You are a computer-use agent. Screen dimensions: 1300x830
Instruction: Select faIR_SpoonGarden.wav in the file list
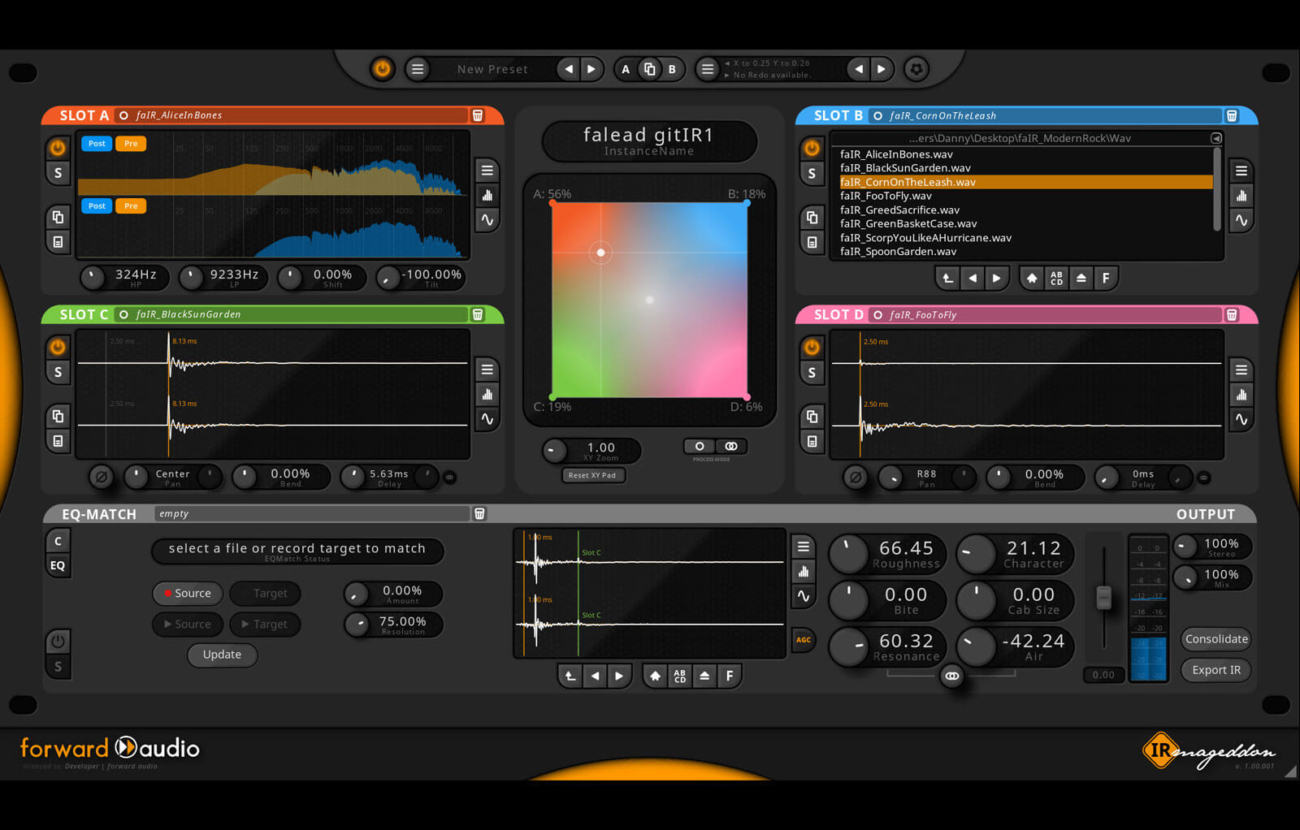point(898,252)
